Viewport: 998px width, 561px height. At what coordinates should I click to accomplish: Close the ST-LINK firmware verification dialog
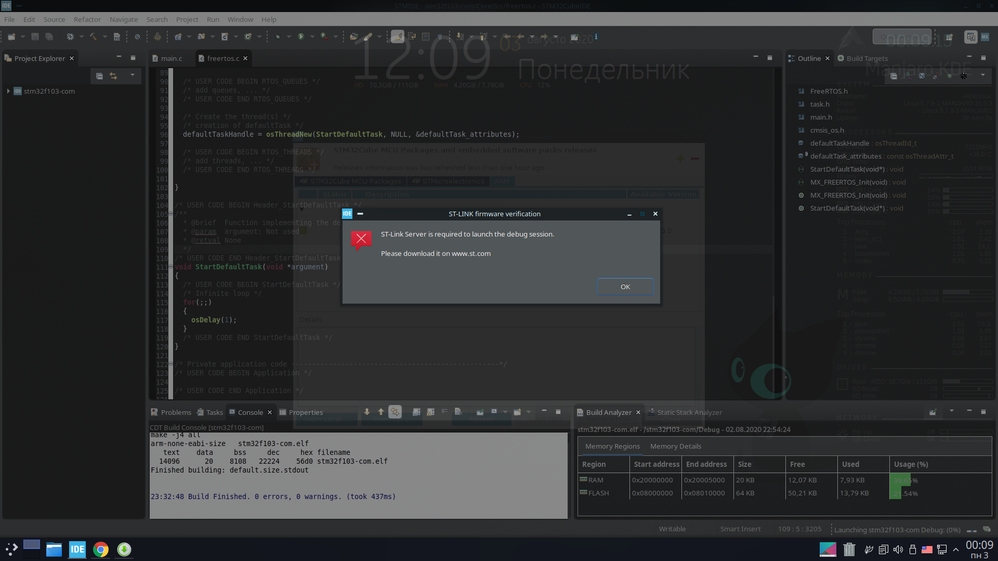coord(655,214)
